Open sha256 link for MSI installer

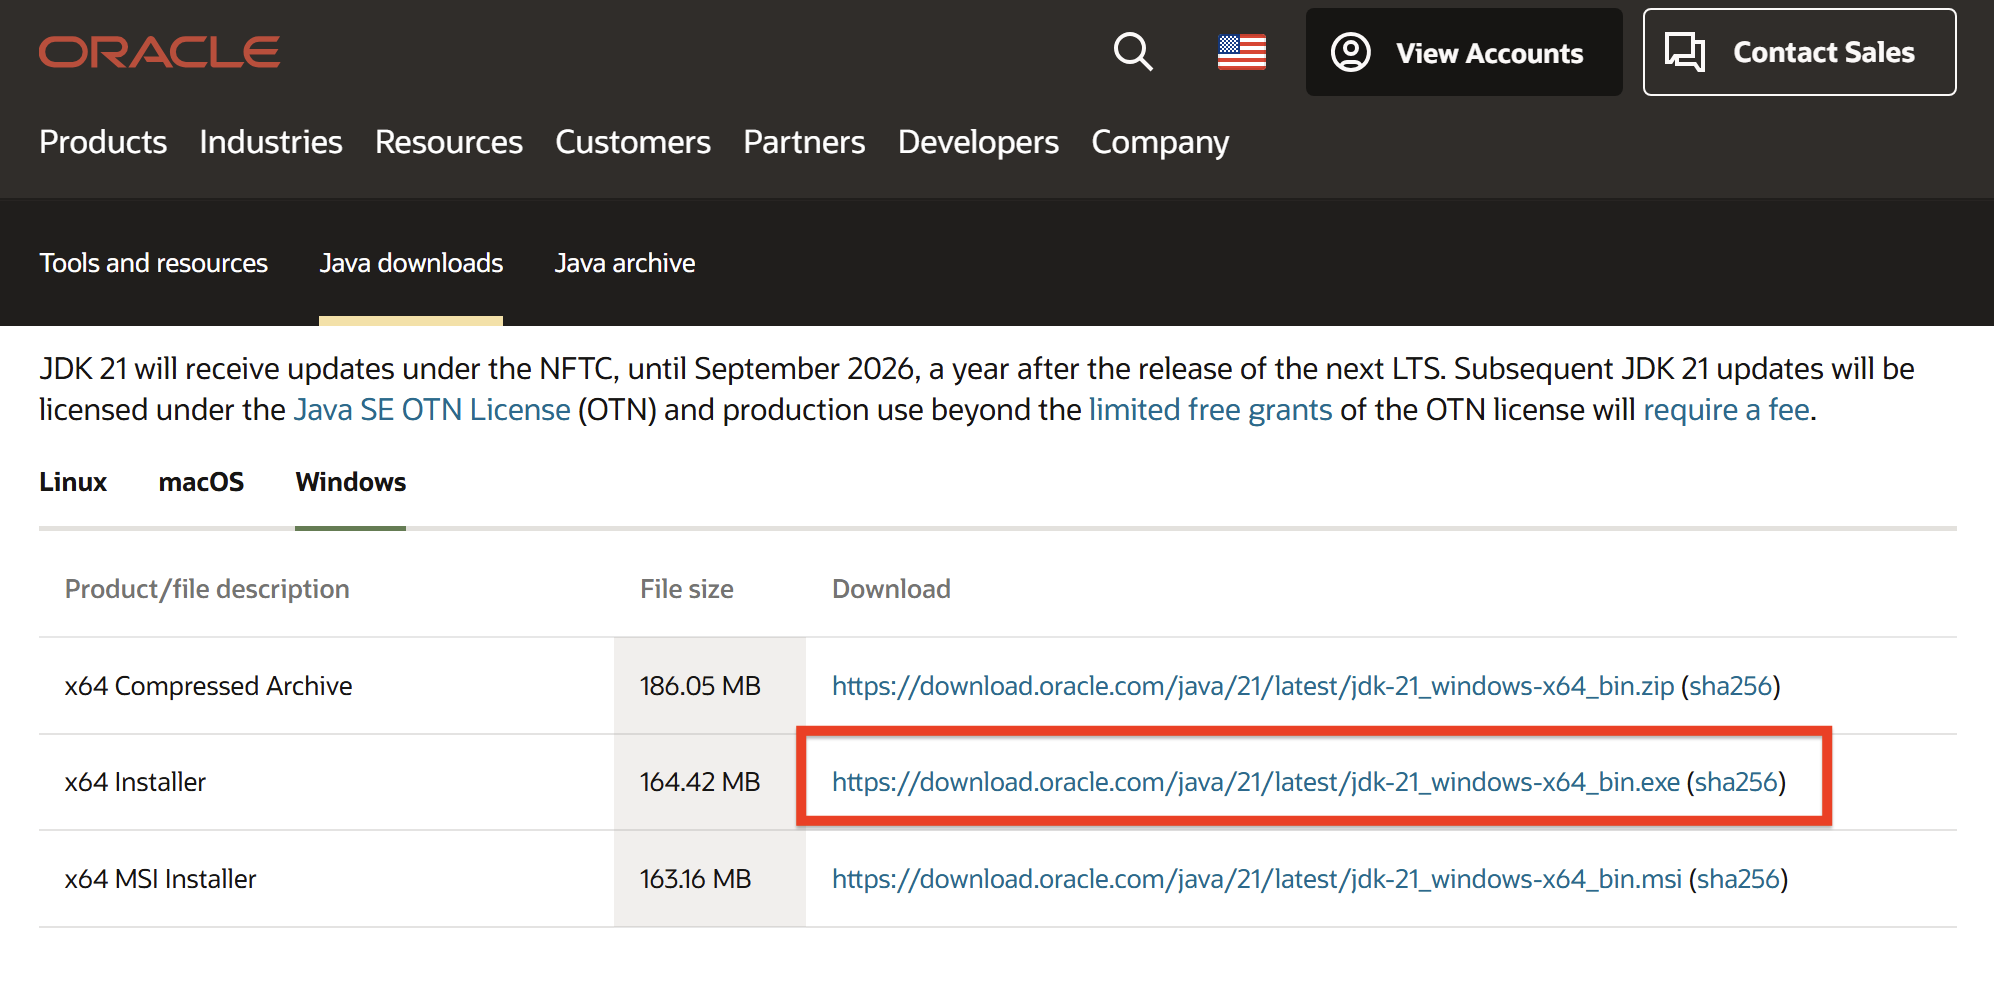click(x=1738, y=879)
